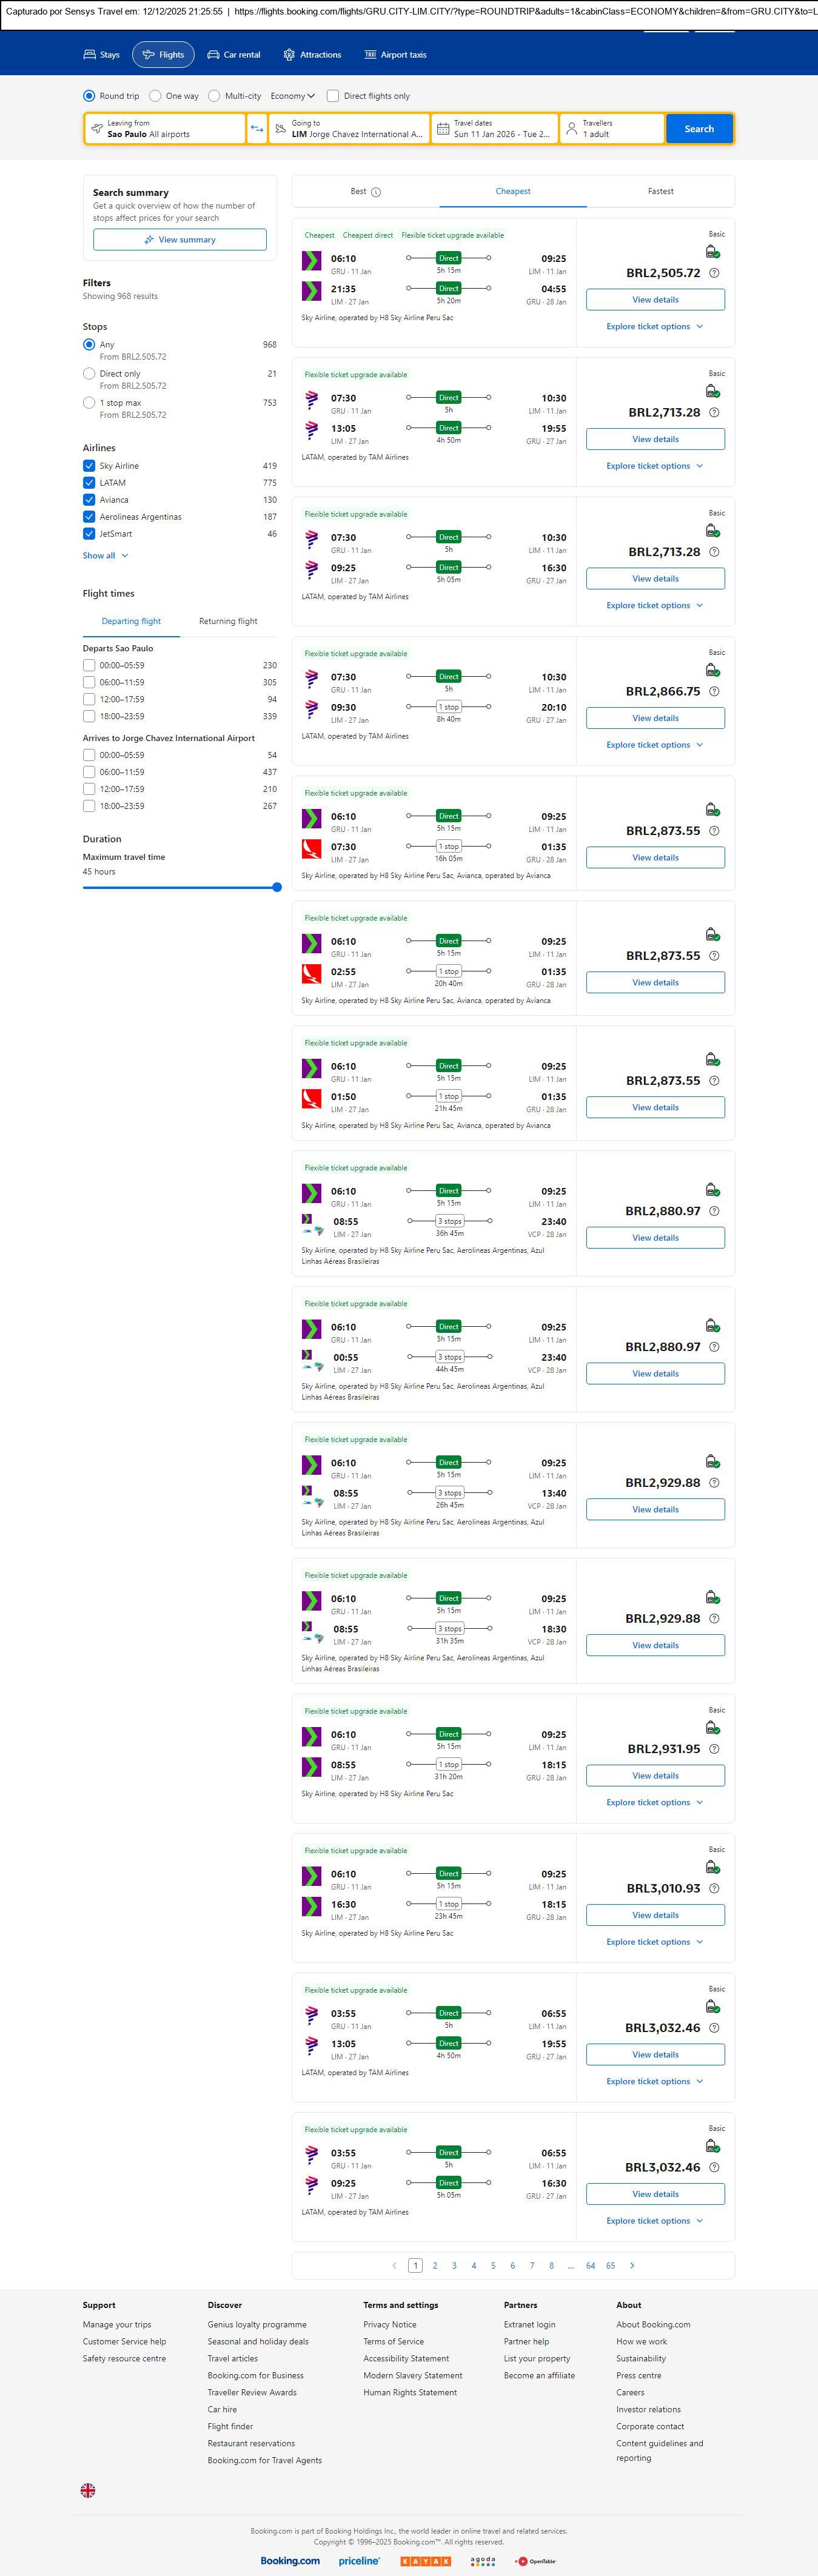The image size is (818, 2576).
Task: Enable the Direct flights only checkbox
Action: 333,96
